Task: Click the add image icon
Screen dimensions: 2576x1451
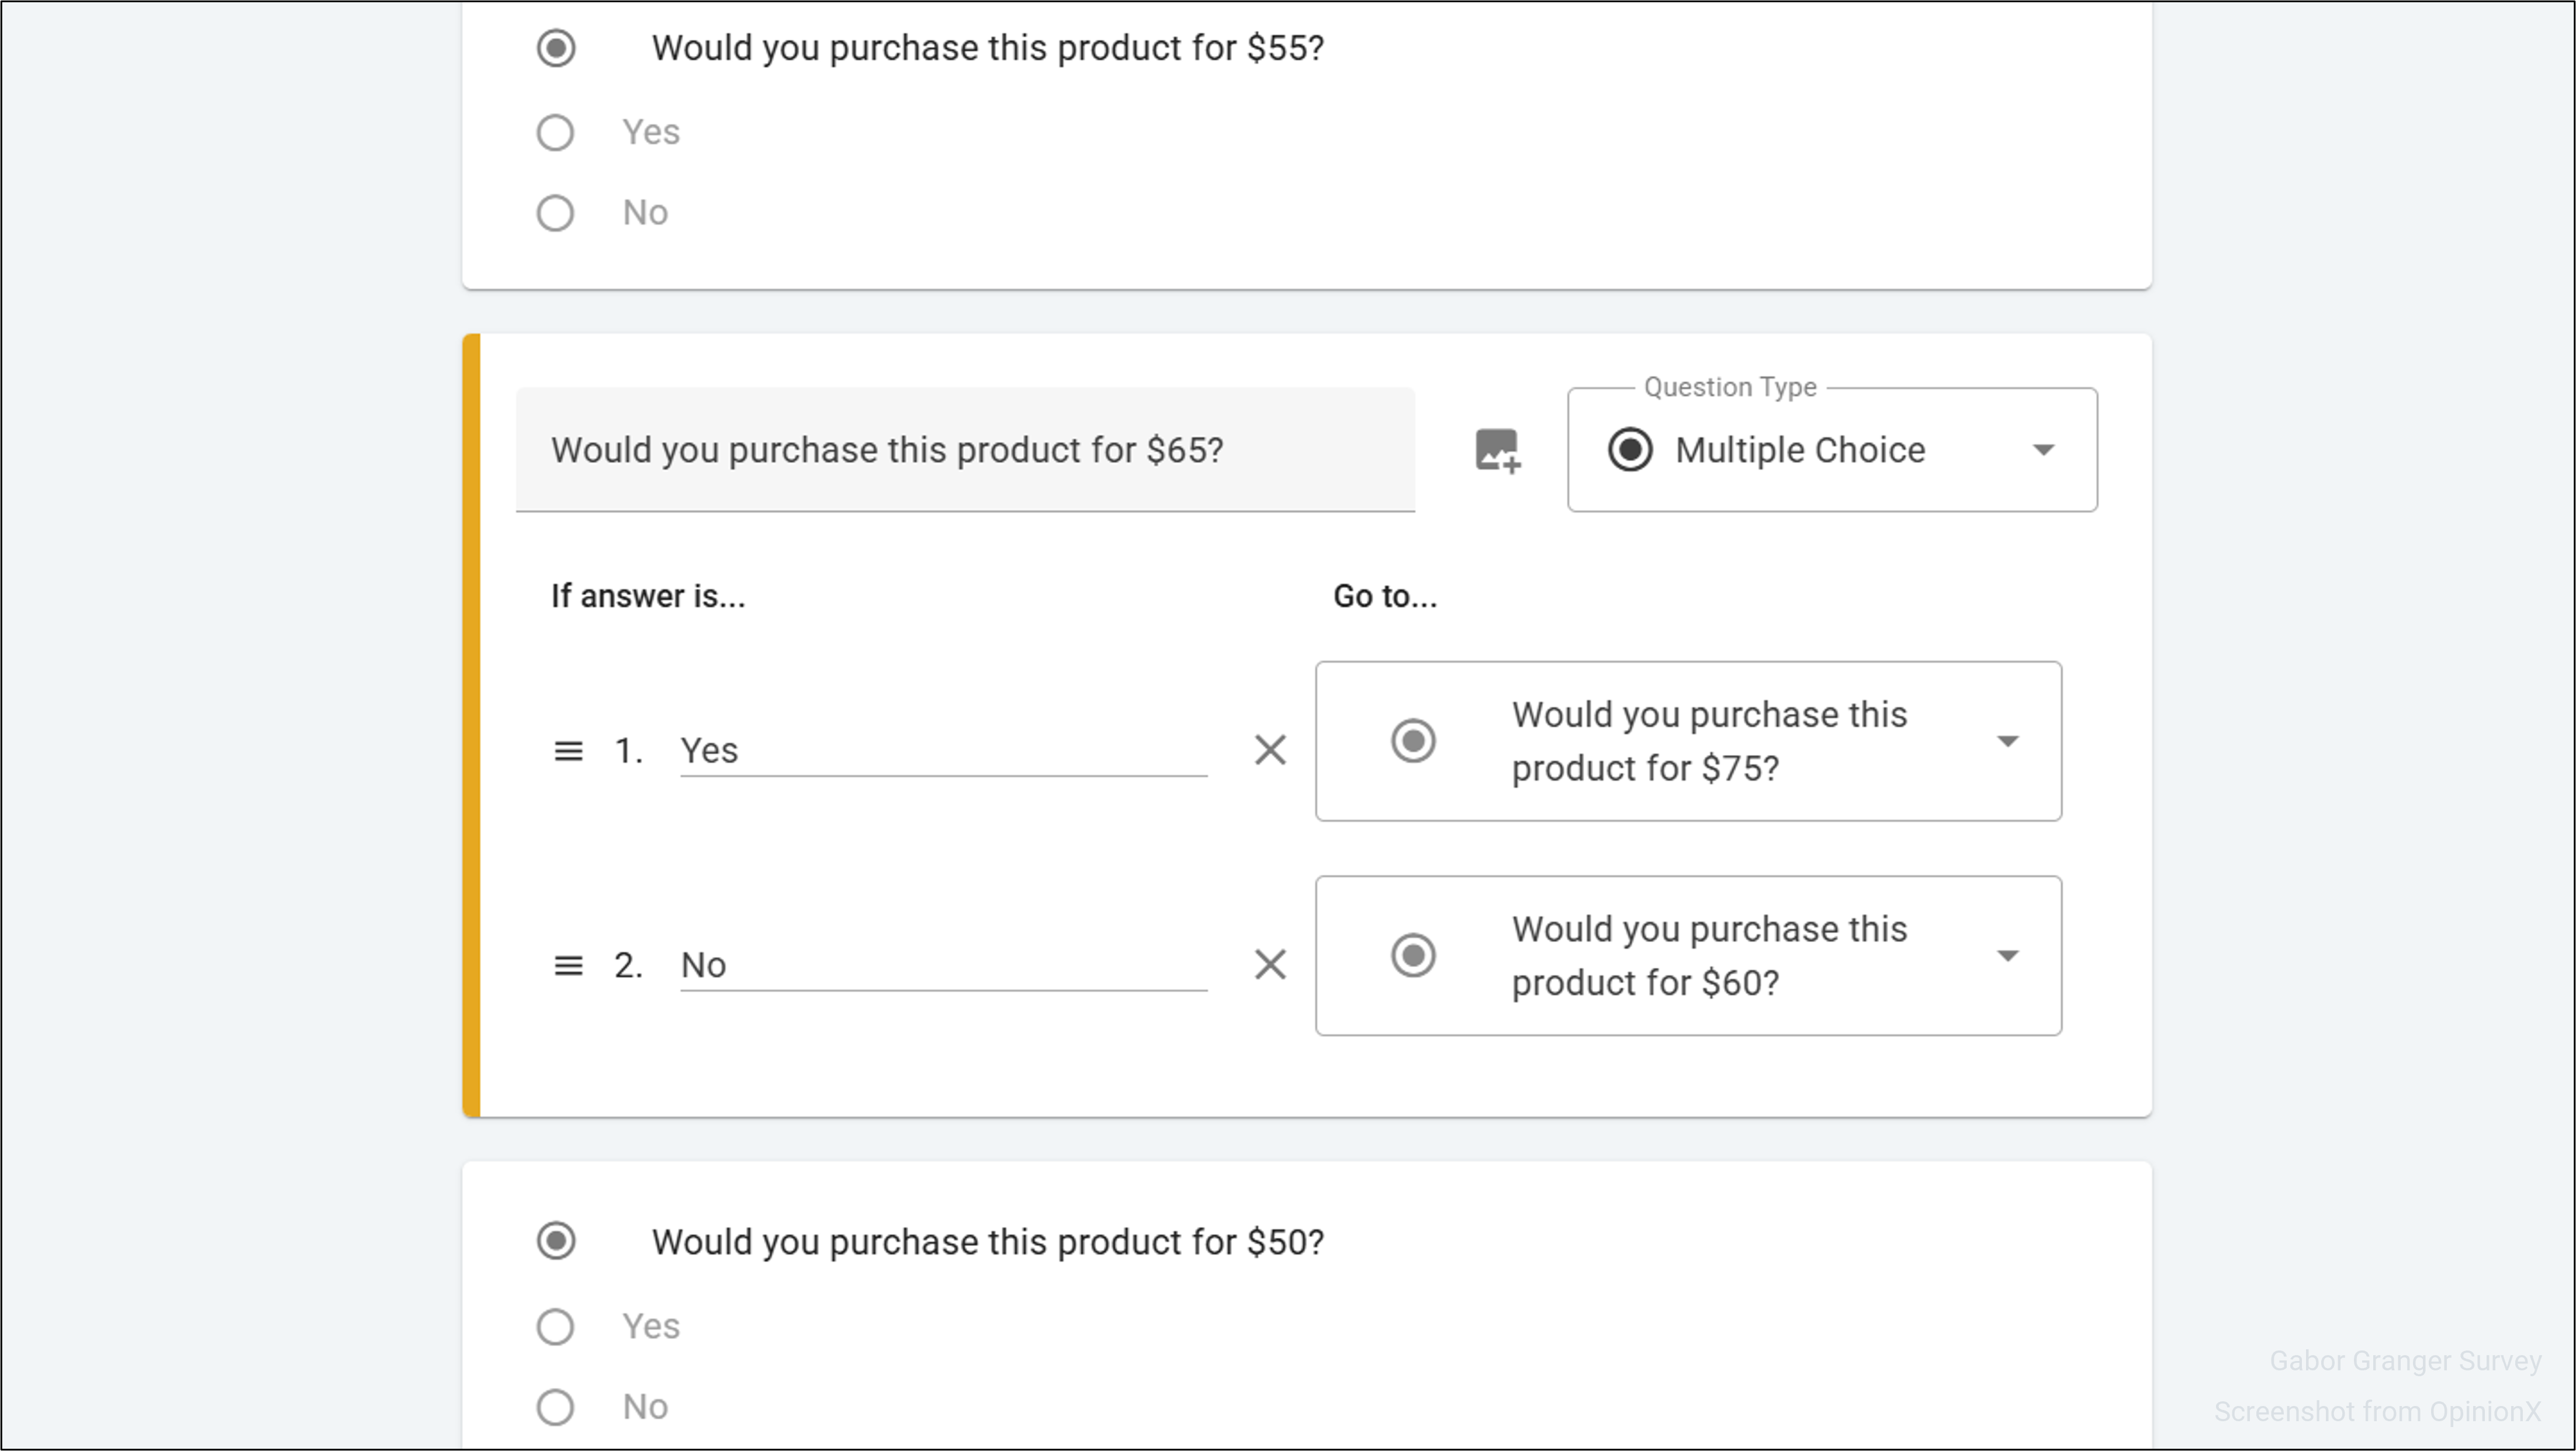Action: click(1497, 450)
